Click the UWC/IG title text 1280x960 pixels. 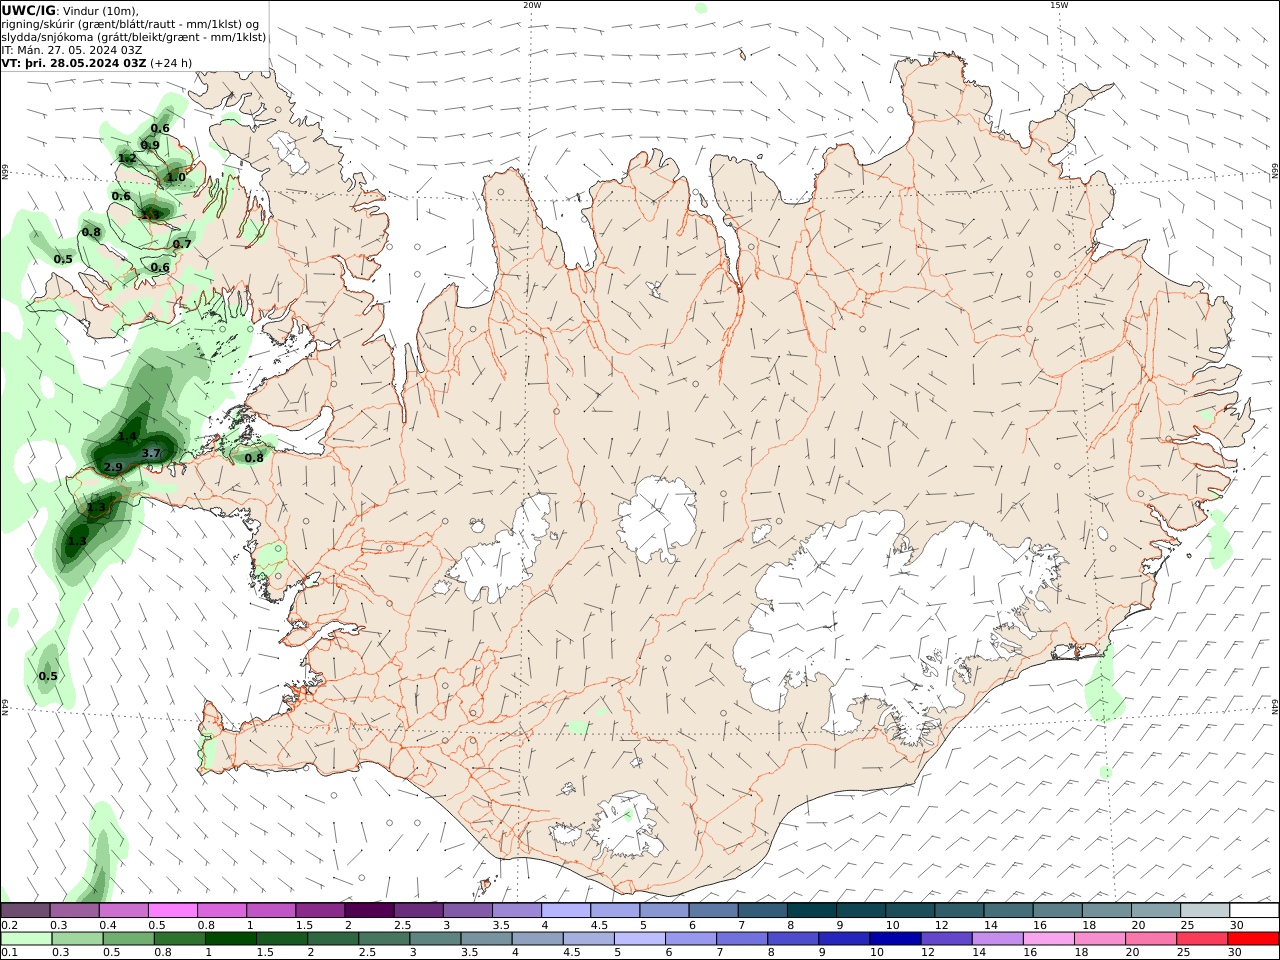tap(28, 11)
